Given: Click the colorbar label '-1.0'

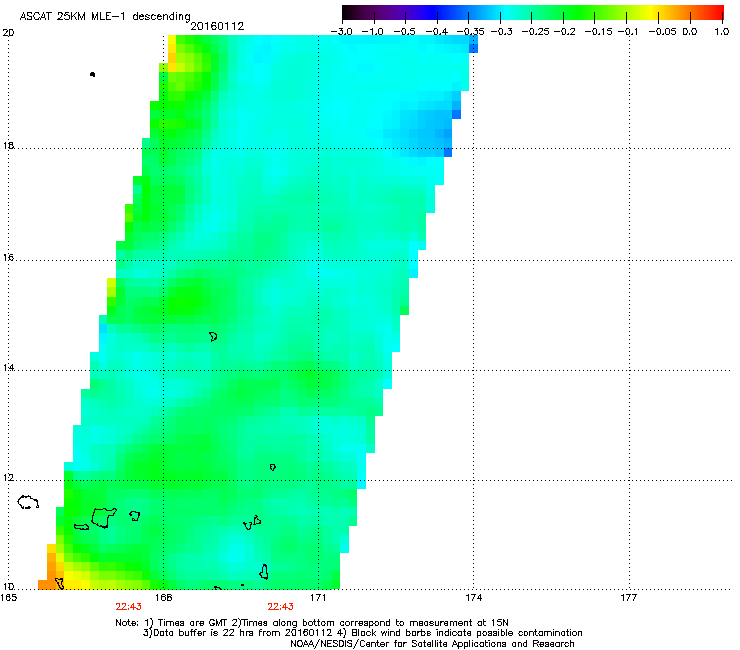Looking at the screenshot, I should coord(373,32).
